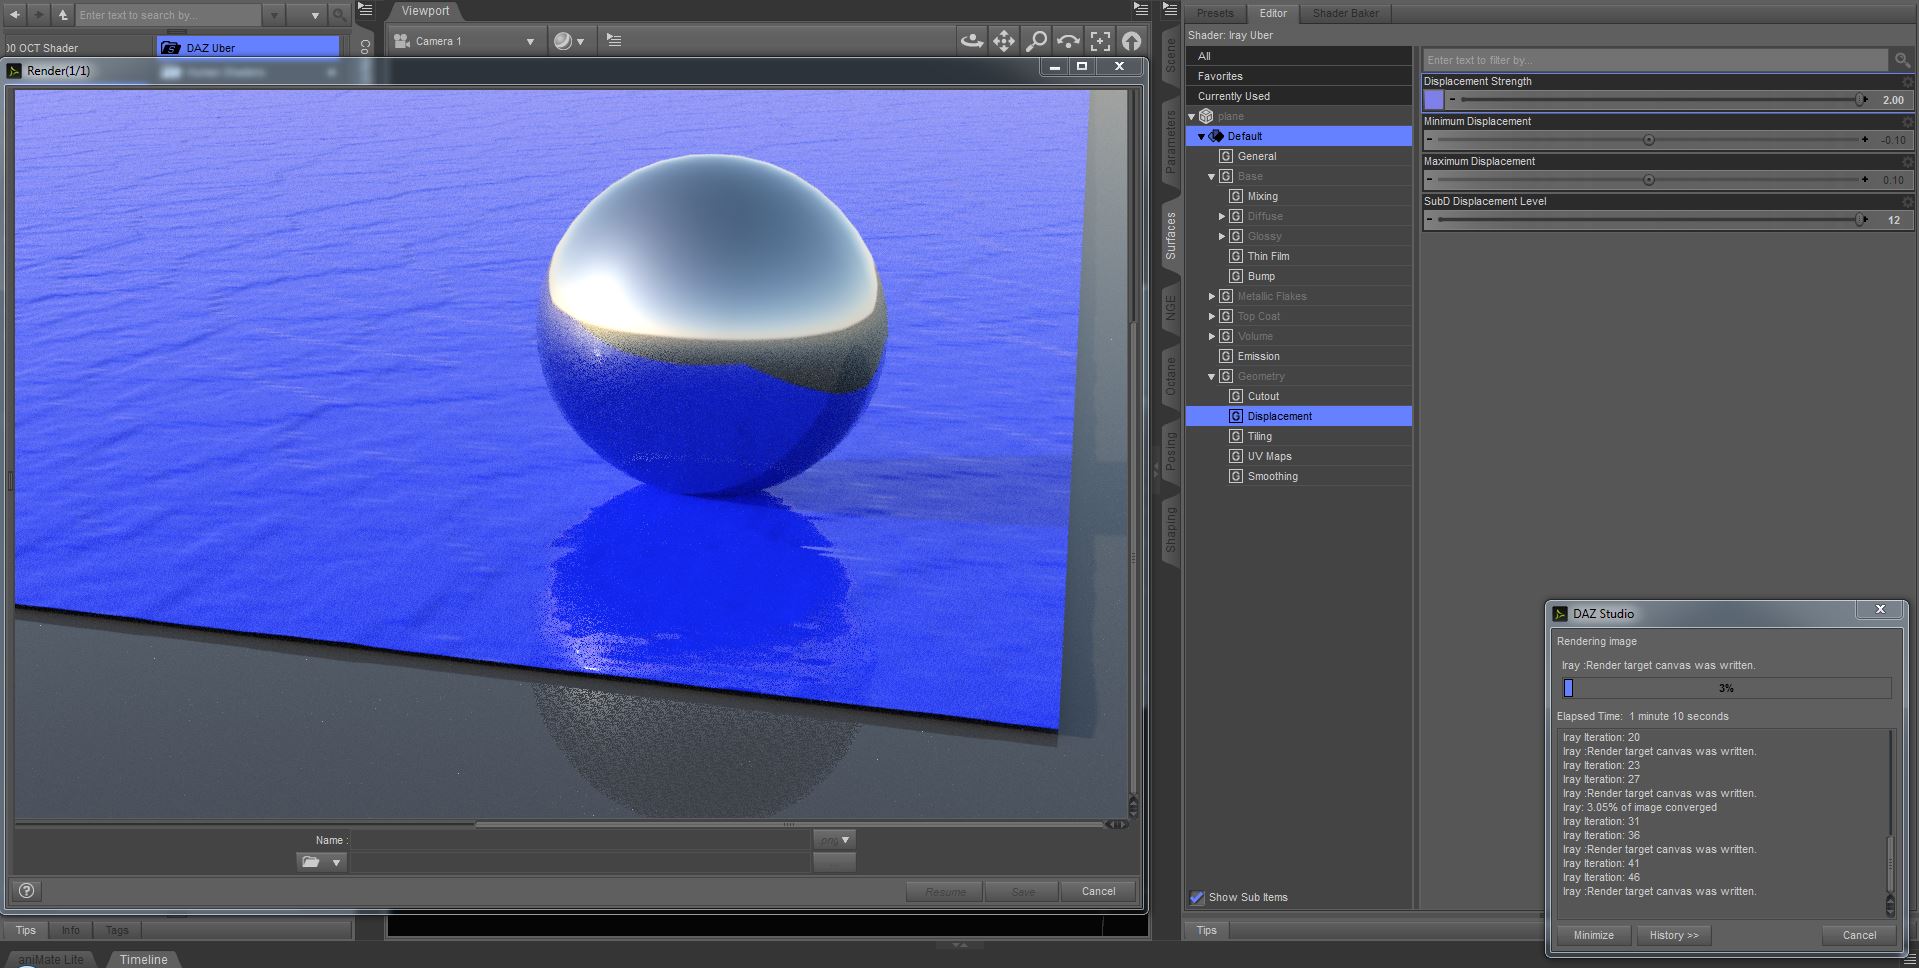Click the help question mark in render window
Viewport: 1919px width, 968px height.
point(27,891)
